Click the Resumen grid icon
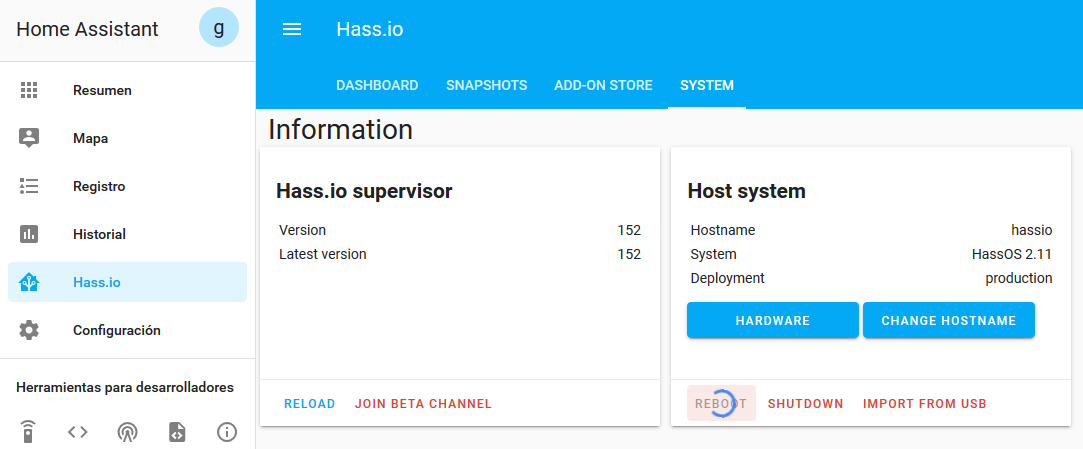Image resolution: width=1083 pixels, height=449 pixels. click(28, 90)
